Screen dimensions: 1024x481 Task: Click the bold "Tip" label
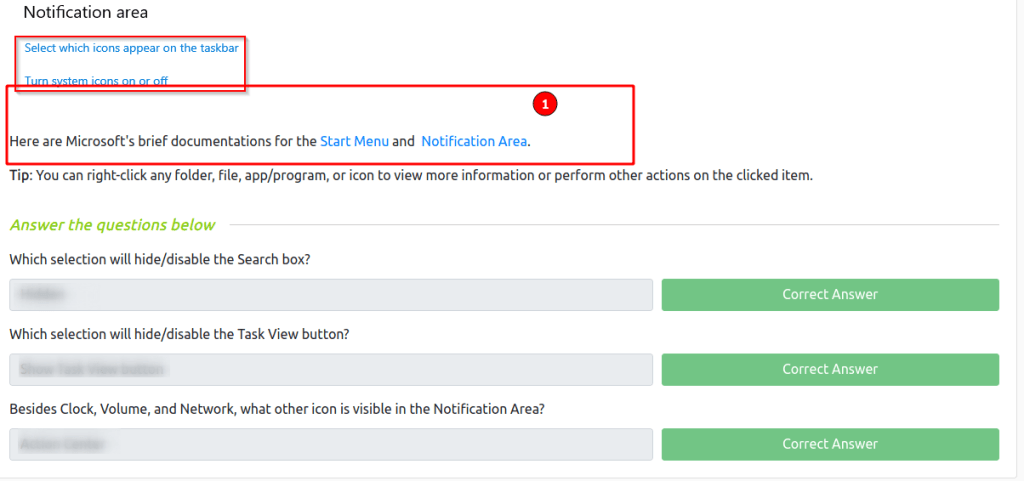20,175
